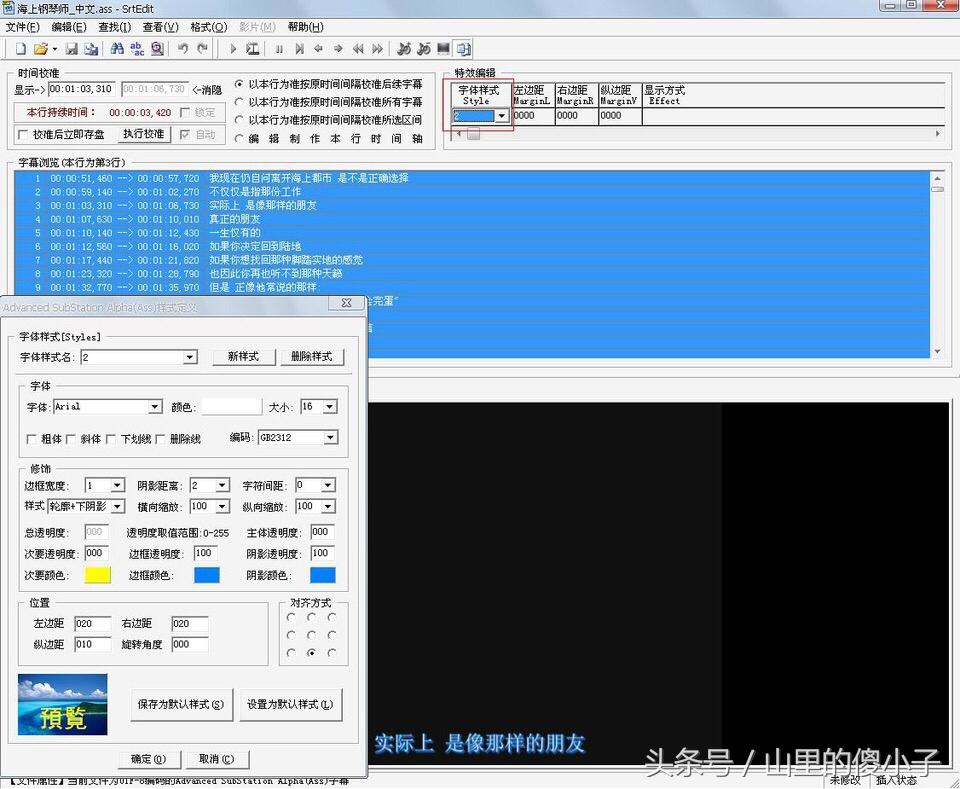Open the 字体 Arial font dropdown
960x789 pixels.
click(x=154, y=407)
